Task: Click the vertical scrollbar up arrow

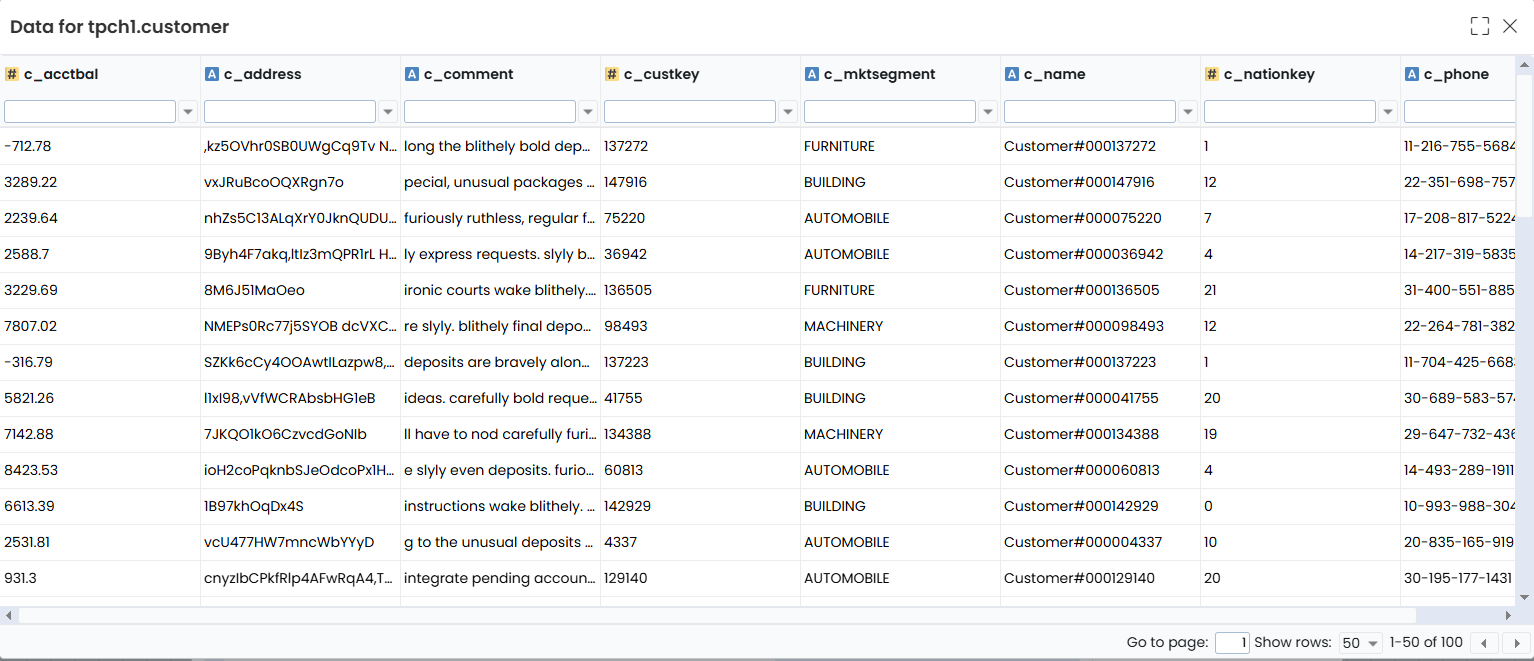Action: [x=1525, y=64]
